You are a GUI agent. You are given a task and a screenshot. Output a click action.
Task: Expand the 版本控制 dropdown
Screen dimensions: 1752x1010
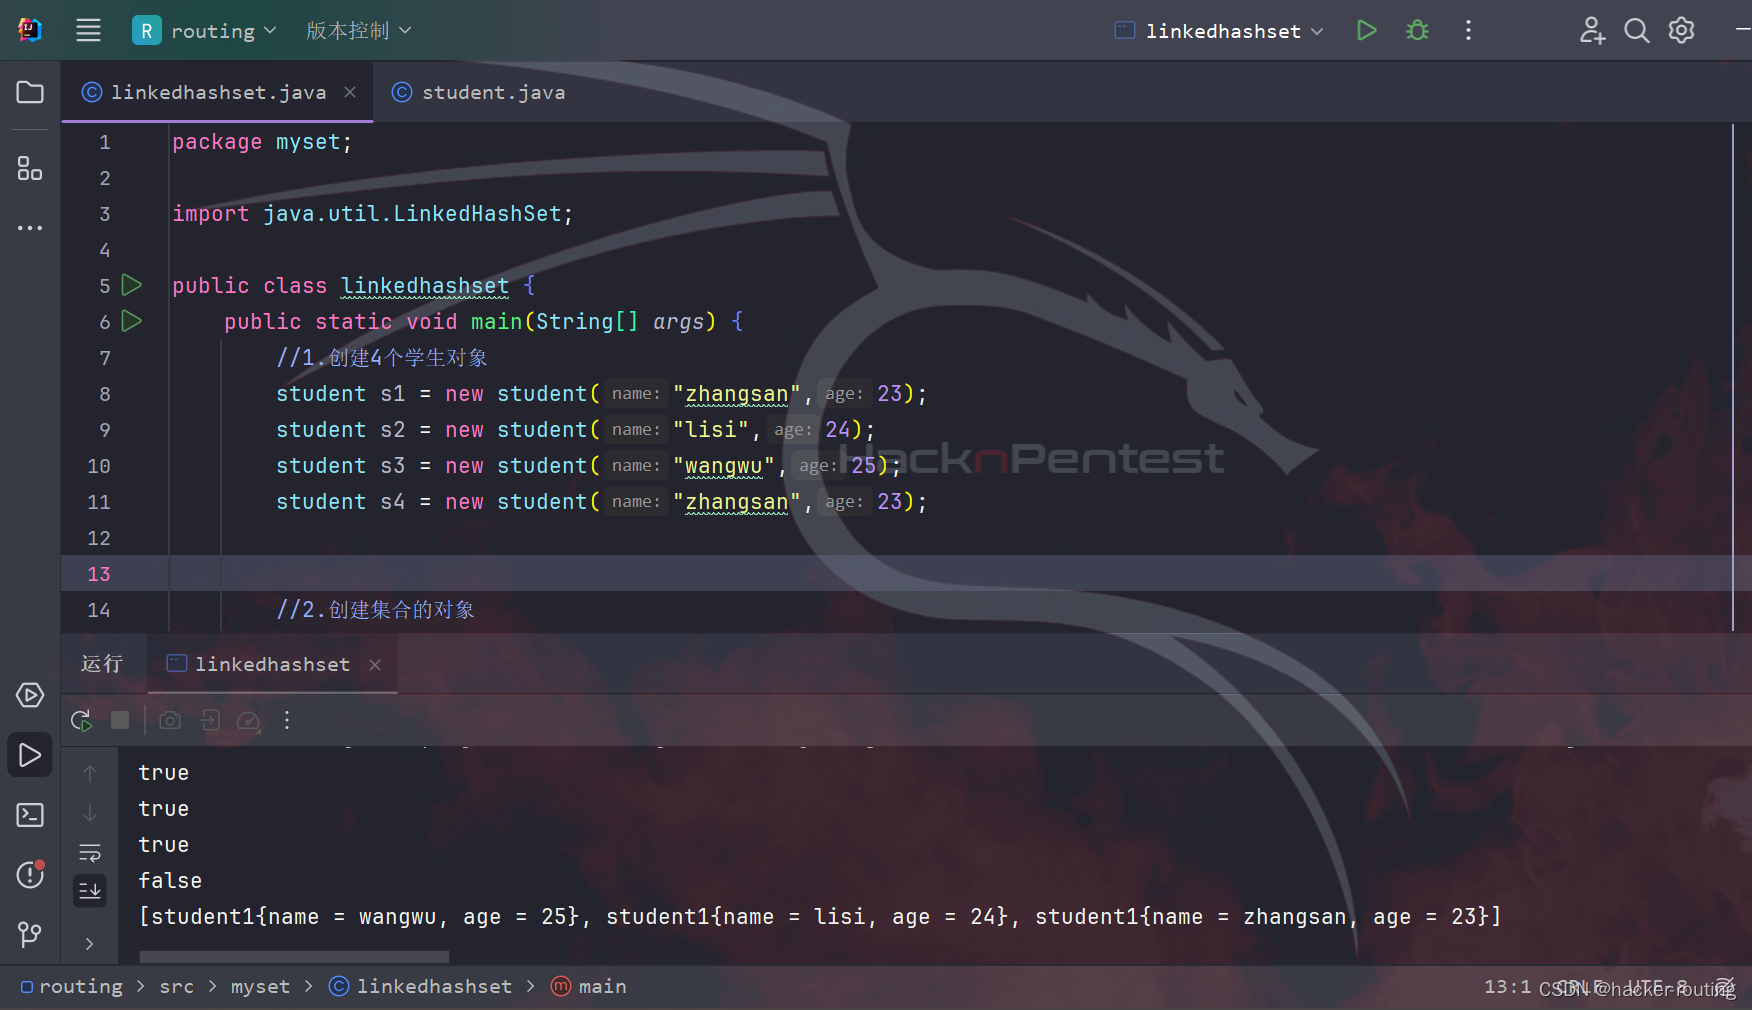357,30
